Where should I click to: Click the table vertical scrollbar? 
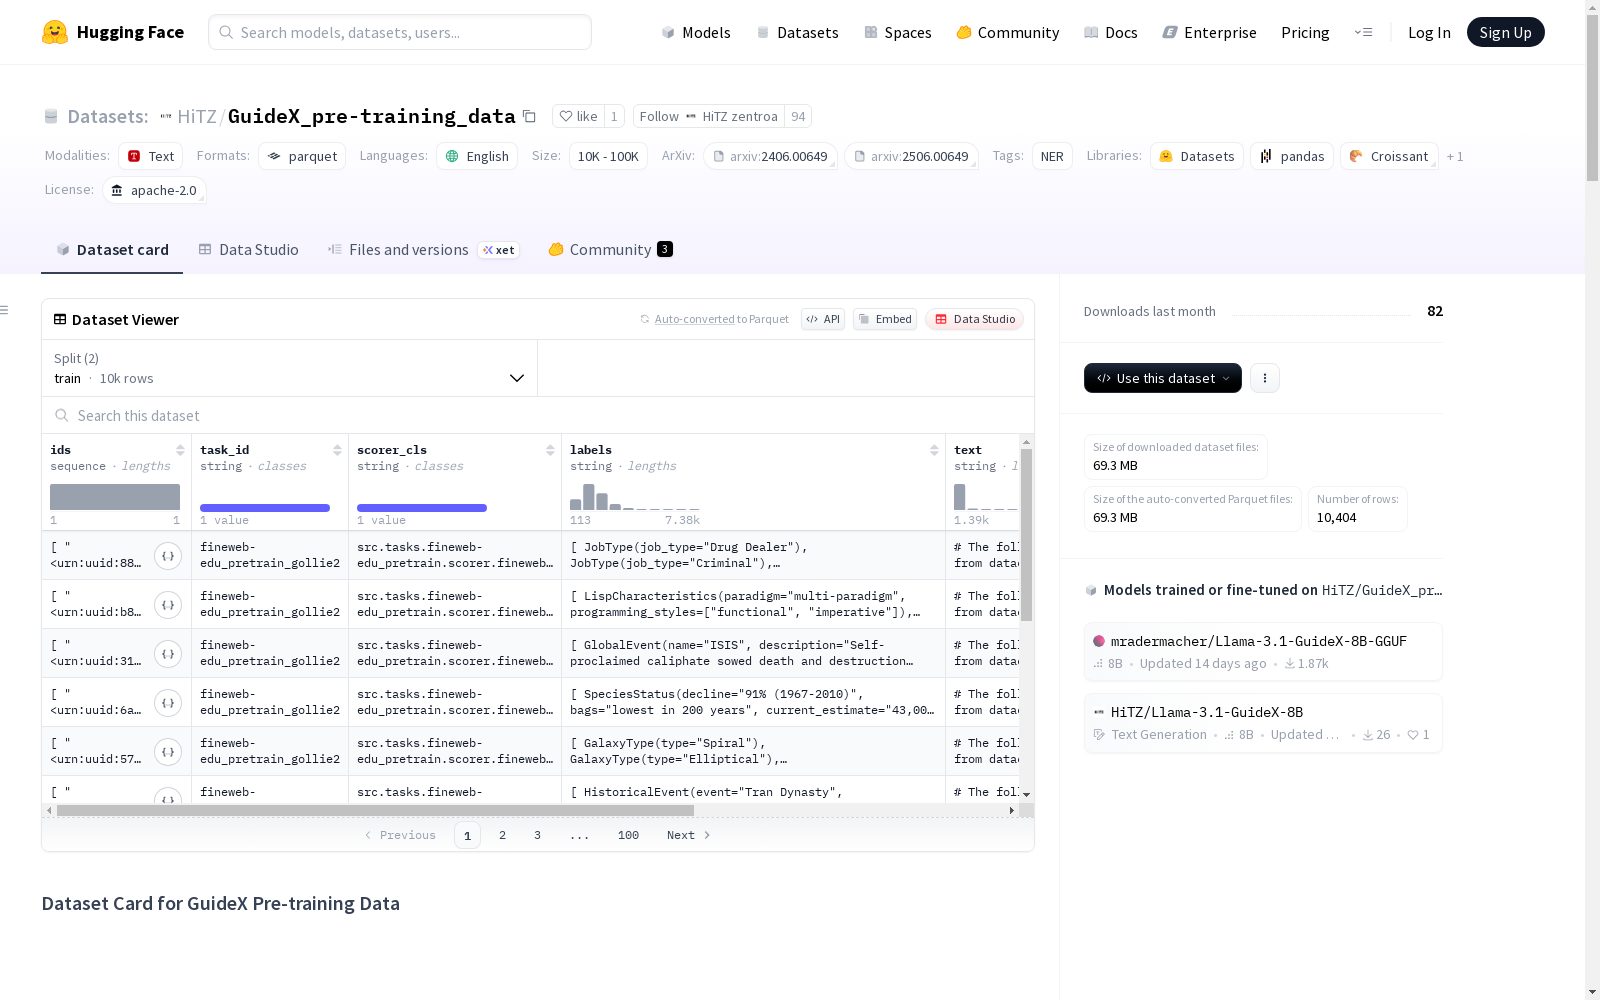(x=1026, y=535)
